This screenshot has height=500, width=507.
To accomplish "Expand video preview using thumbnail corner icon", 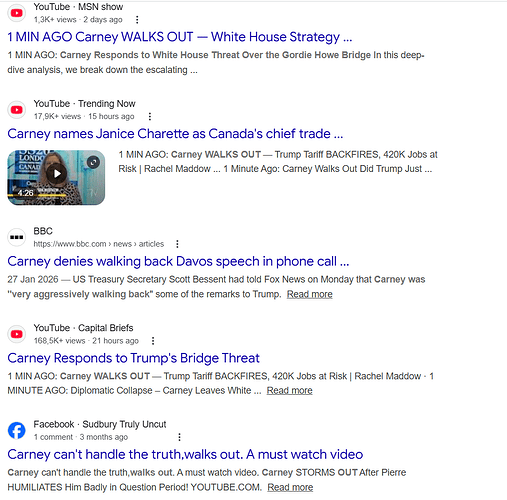I will pos(93,162).
